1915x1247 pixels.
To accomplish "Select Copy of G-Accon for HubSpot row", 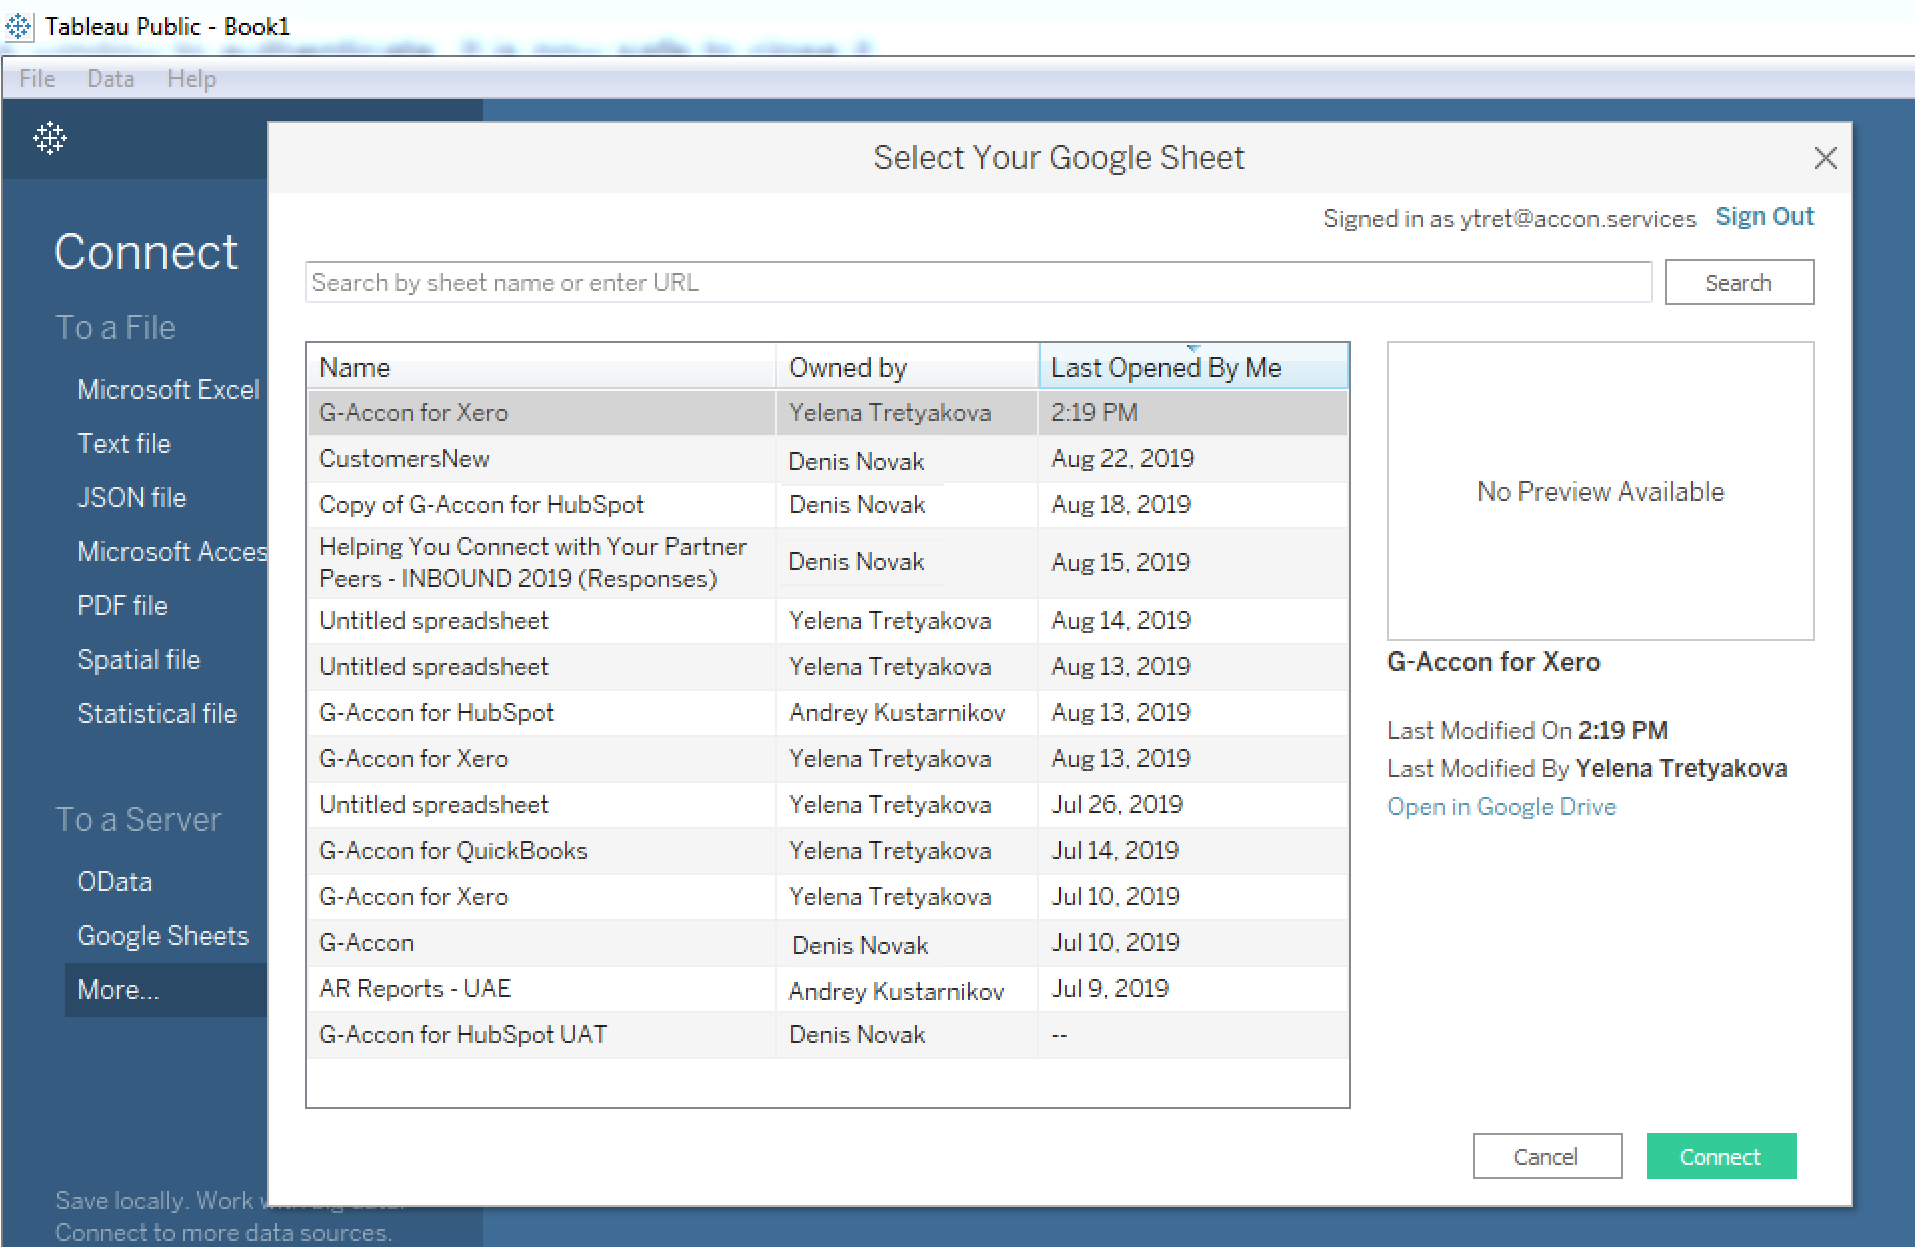I will pyautogui.click(x=828, y=505).
